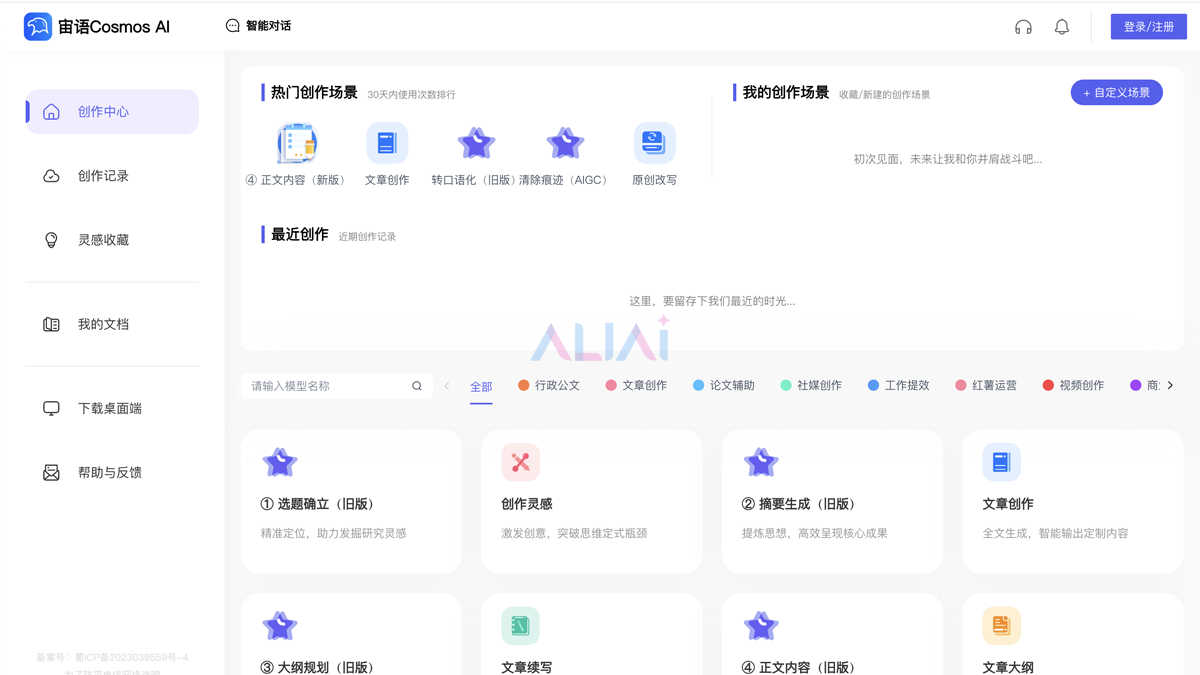Open 清除痕迹（AIGC）star icon
Screen dimensions: 1200x675
tap(565, 144)
